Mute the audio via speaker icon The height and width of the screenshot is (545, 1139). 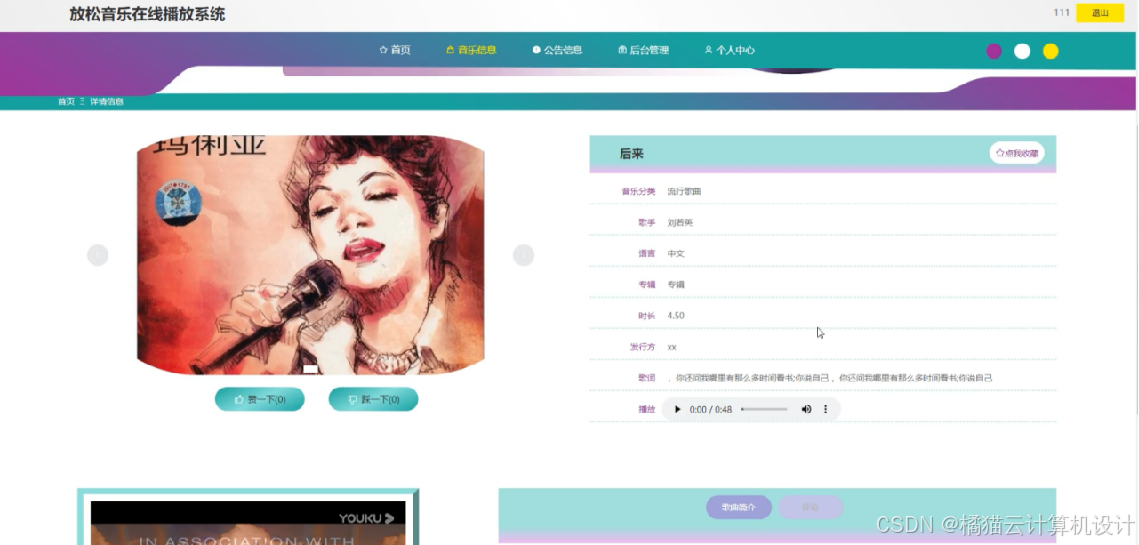coord(806,409)
